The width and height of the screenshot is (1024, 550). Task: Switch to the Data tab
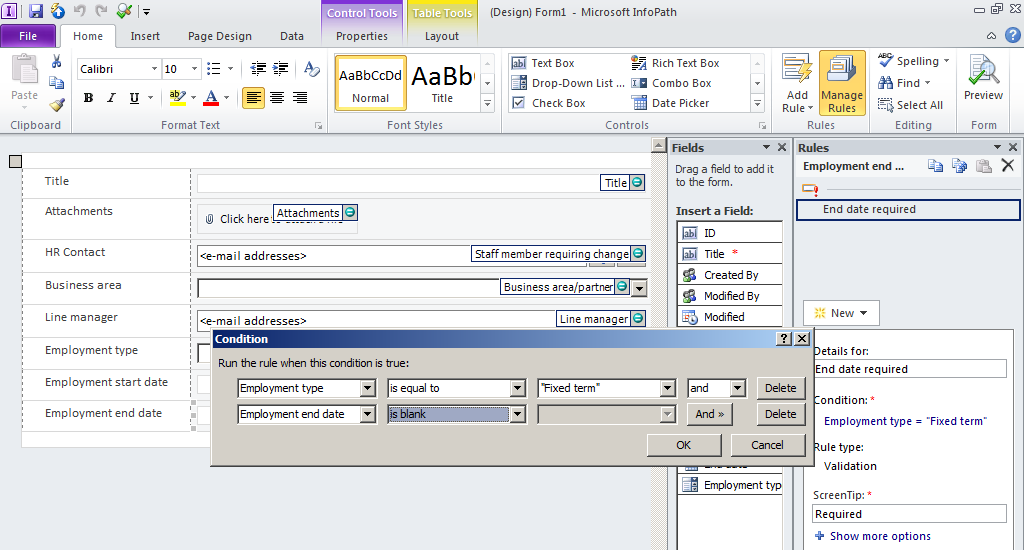click(x=292, y=36)
